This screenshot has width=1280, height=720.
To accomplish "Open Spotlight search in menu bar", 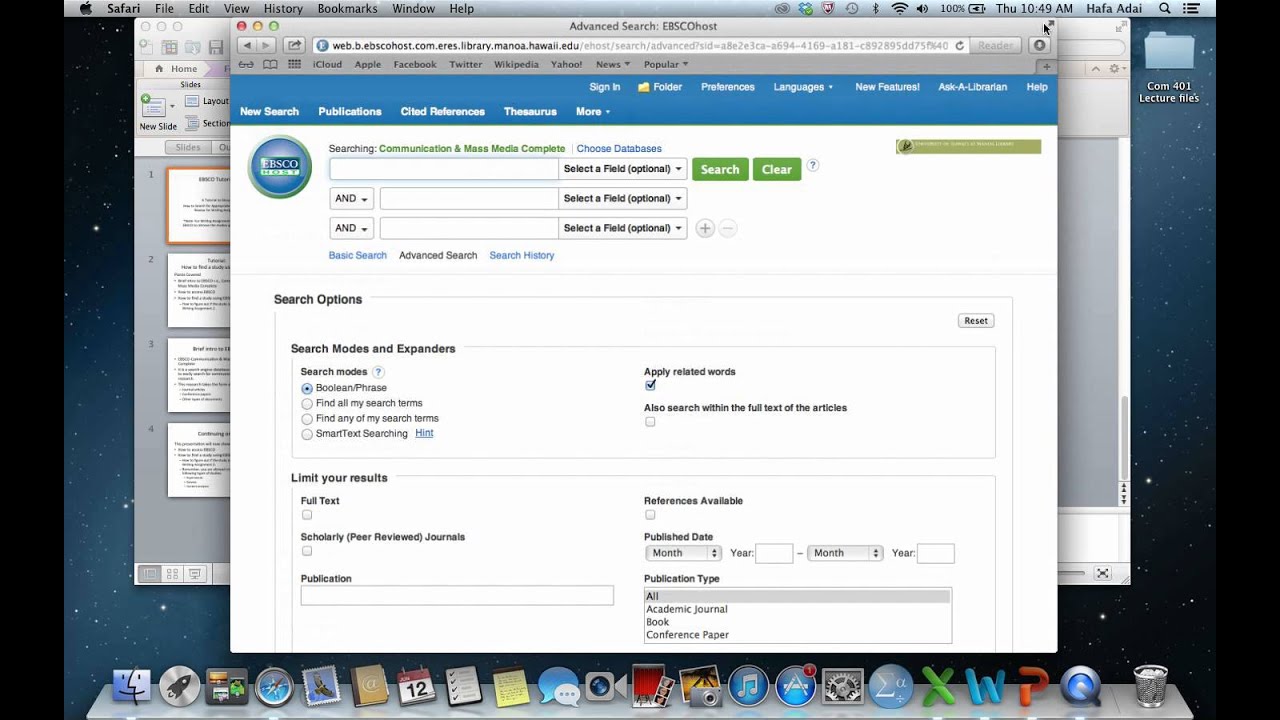I will pos(1165,8).
